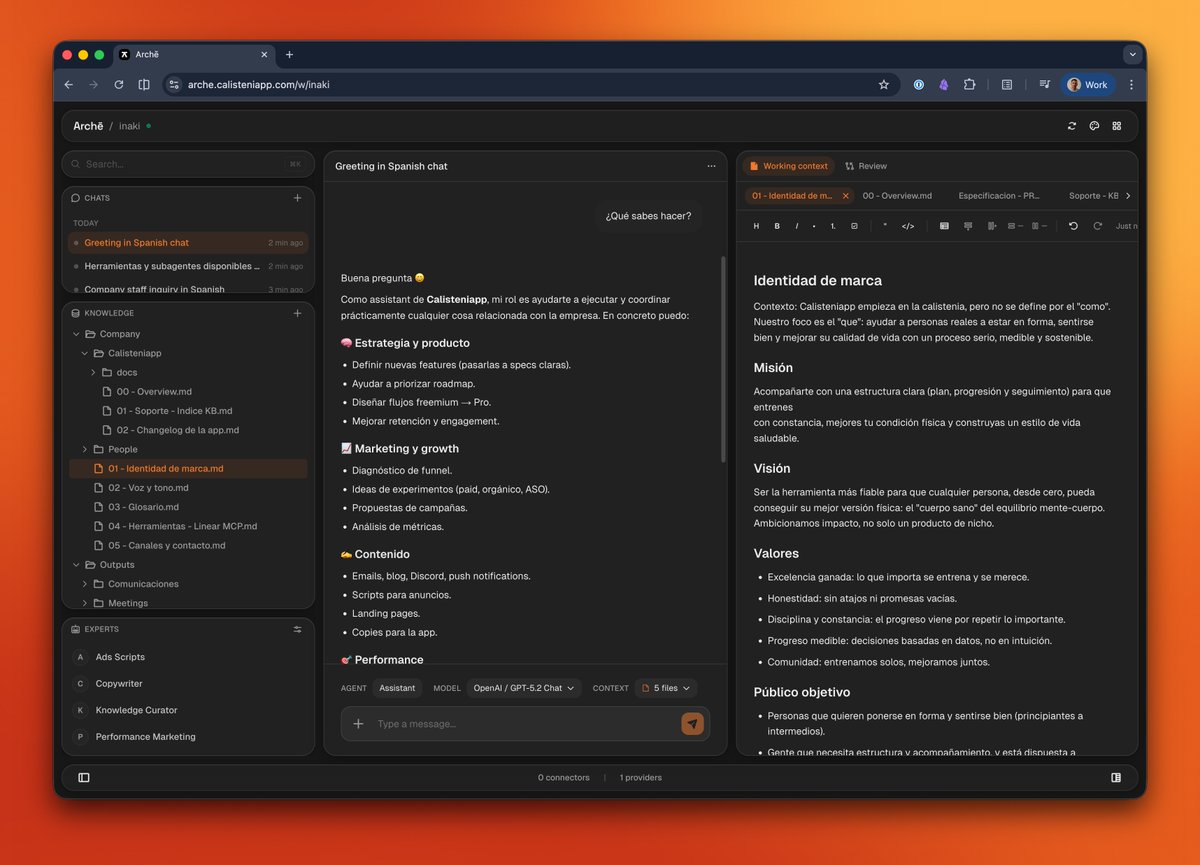
Task: Insert blockquote from editor toolbar
Action: point(885,226)
